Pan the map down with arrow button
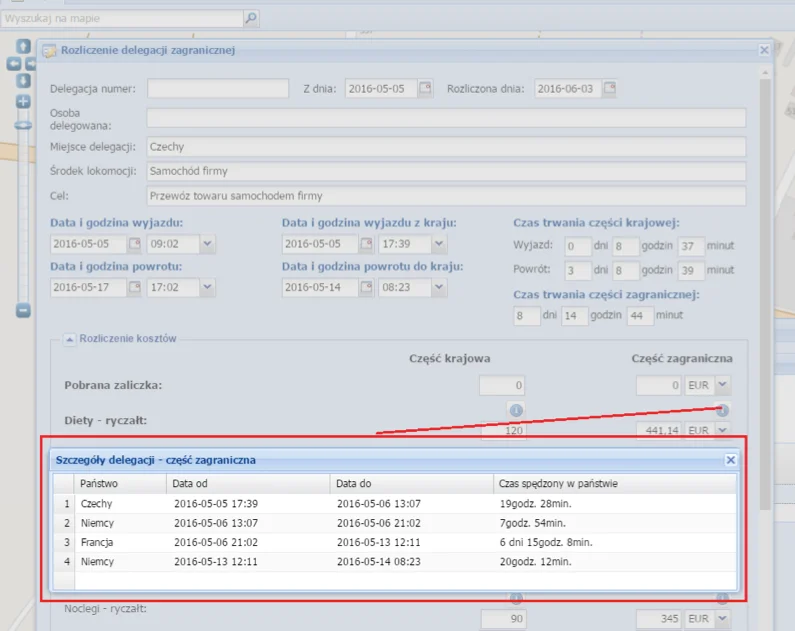Image resolution: width=795 pixels, height=631 pixels. pos(23,81)
